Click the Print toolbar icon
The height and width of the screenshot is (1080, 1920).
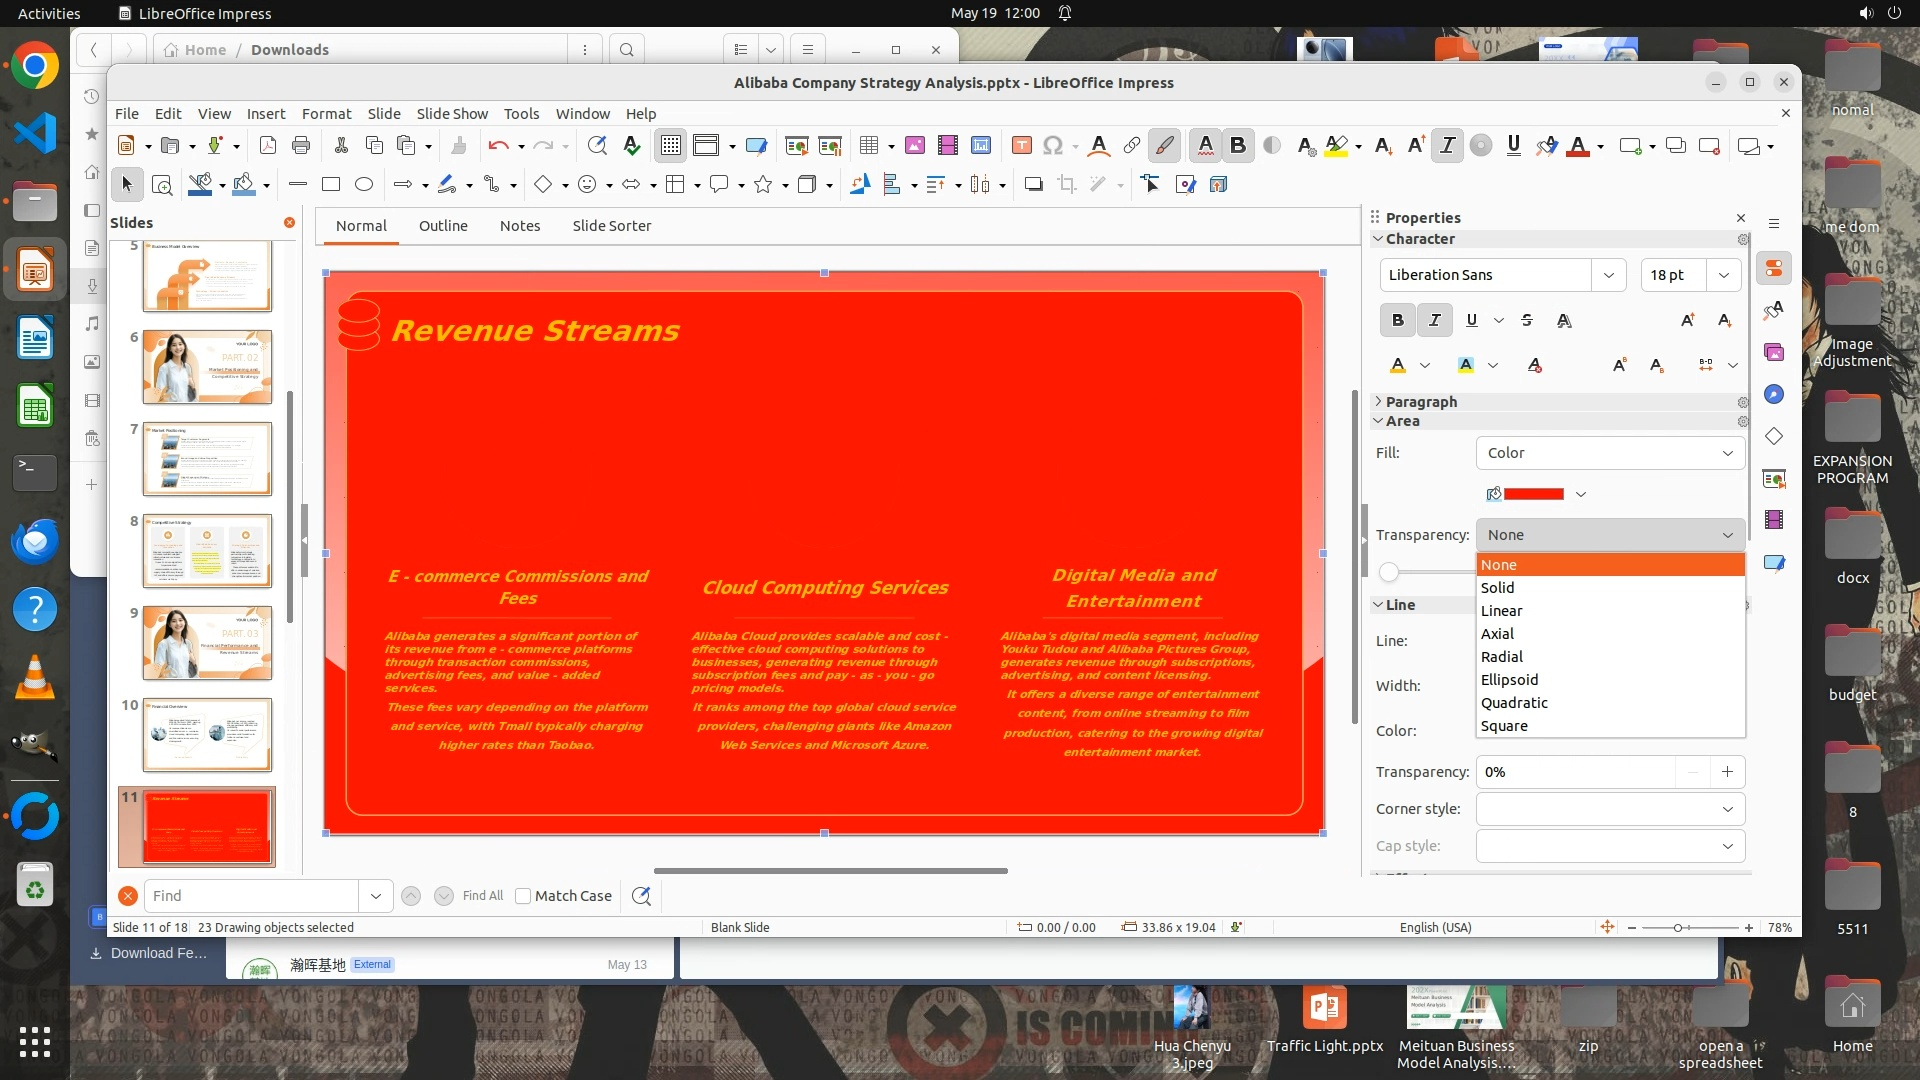[301, 146]
